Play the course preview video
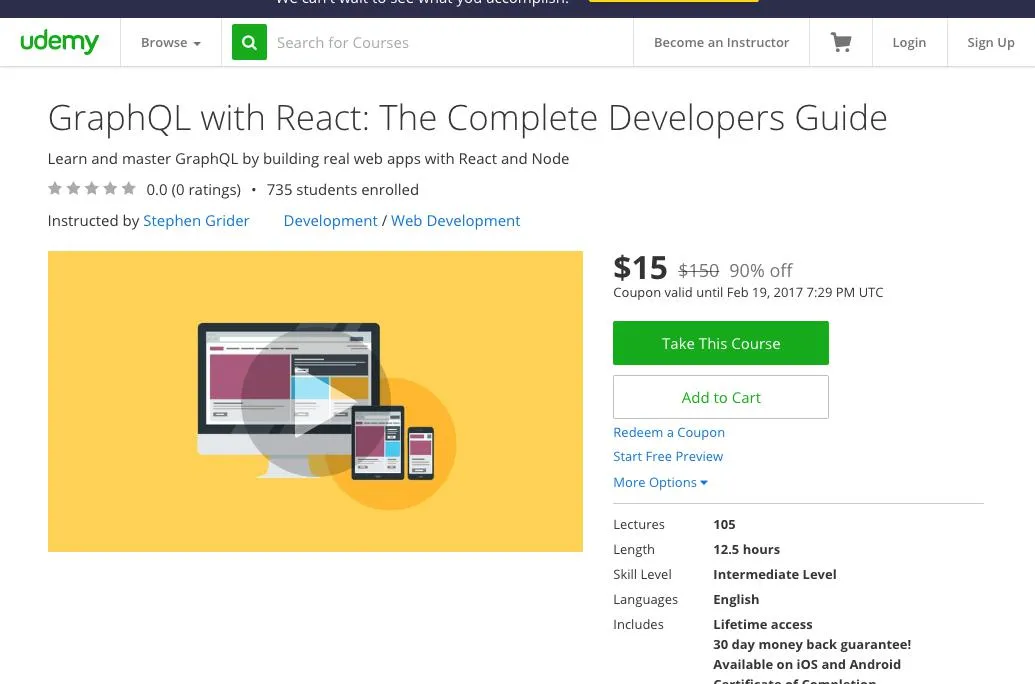Image resolution: width=1035 pixels, height=684 pixels. (x=315, y=402)
